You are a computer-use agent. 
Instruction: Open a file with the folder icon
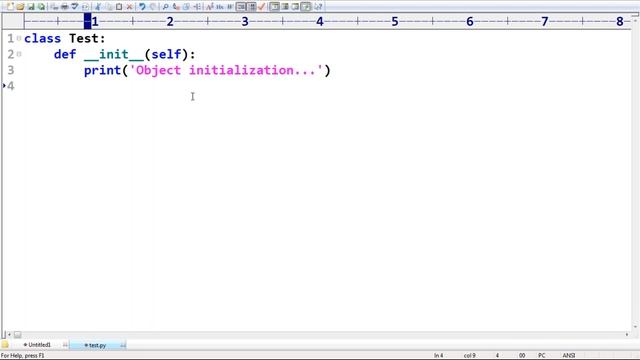[20, 7]
